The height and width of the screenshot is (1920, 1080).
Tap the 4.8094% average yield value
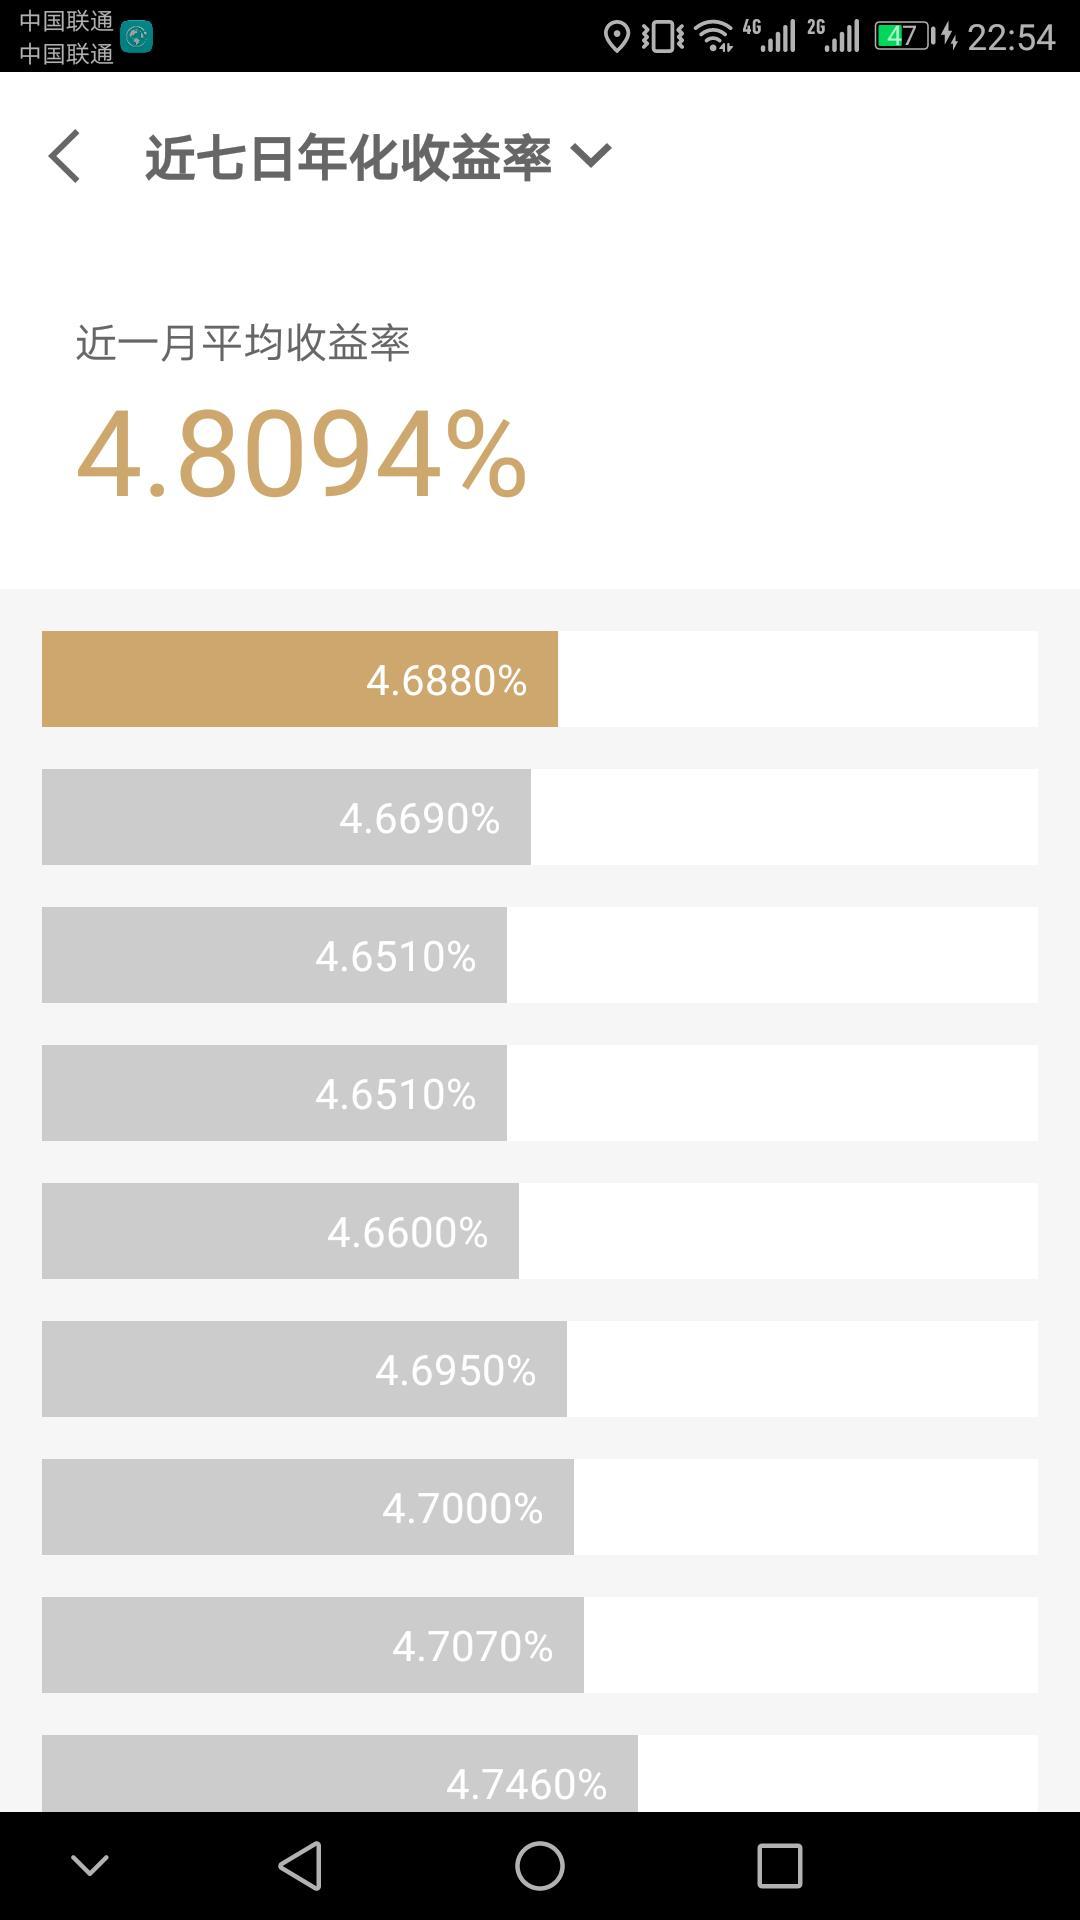tap(302, 454)
